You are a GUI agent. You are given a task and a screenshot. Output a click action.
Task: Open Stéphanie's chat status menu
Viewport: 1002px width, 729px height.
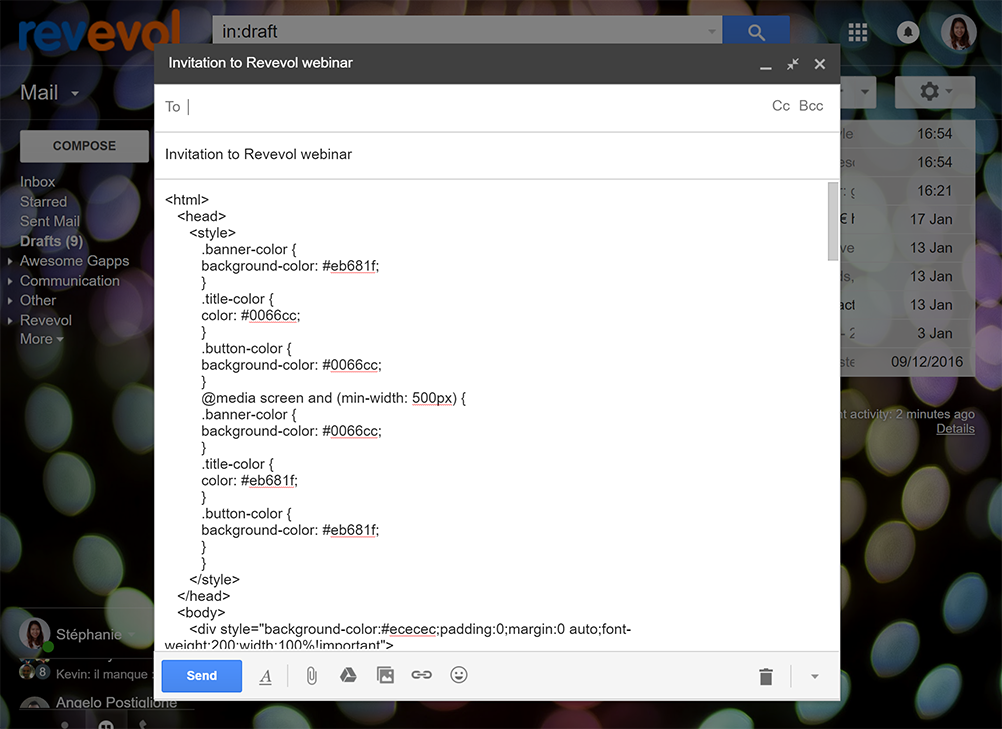click(x=132, y=634)
